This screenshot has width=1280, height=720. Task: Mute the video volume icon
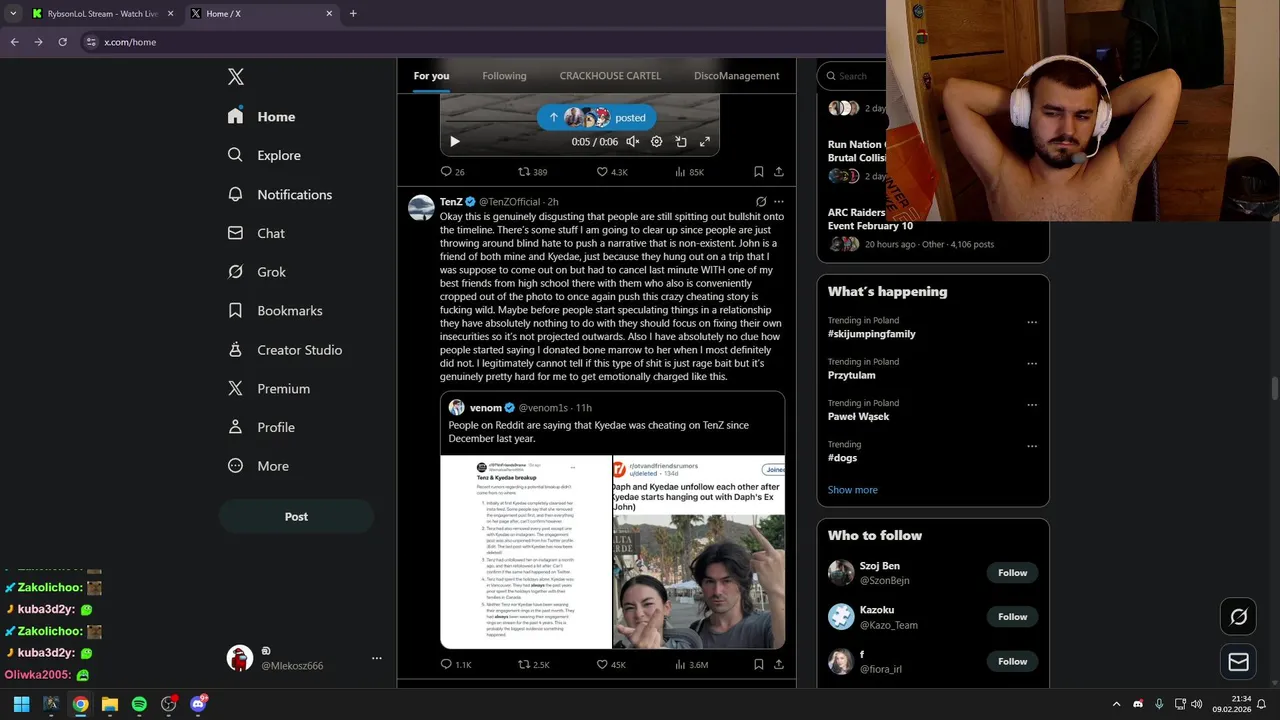pyautogui.click(x=632, y=142)
